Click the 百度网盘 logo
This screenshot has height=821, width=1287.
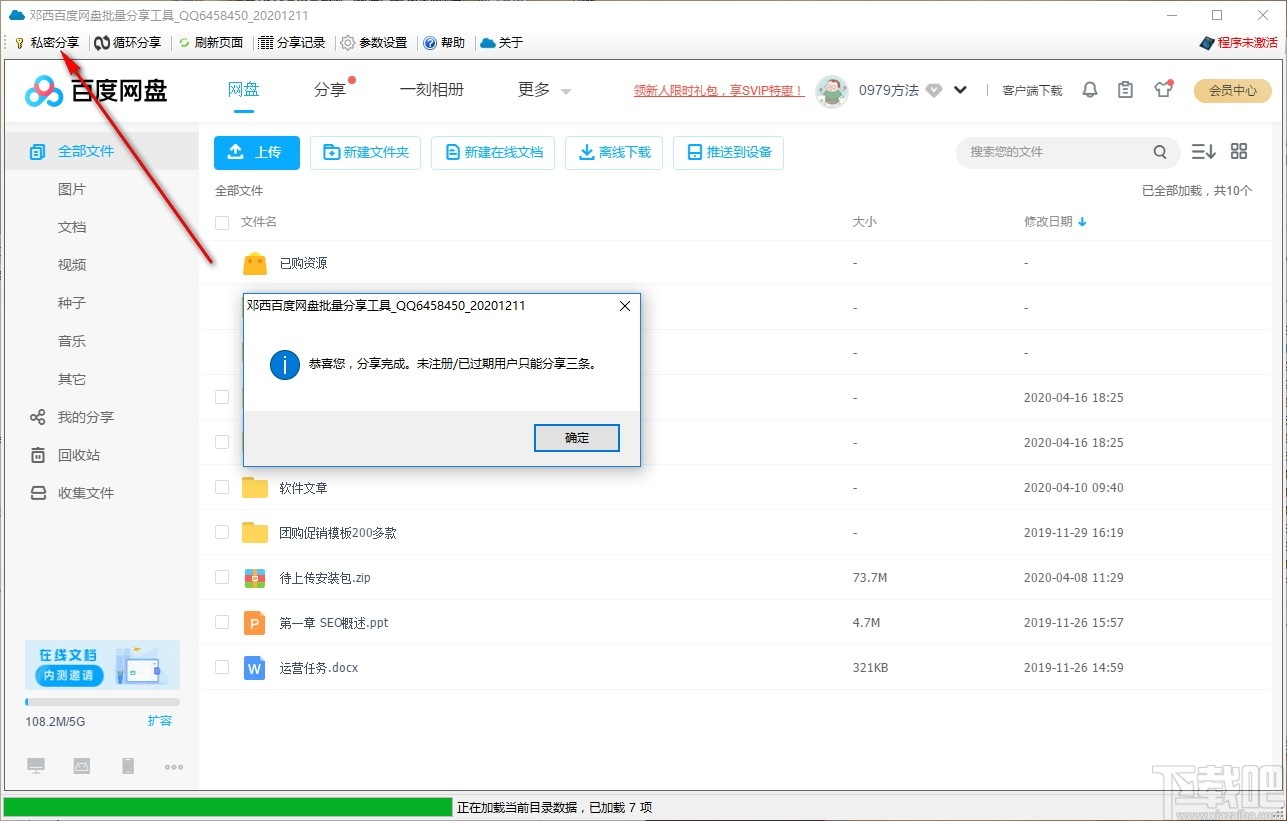pyautogui.click(x=96, y=91)
